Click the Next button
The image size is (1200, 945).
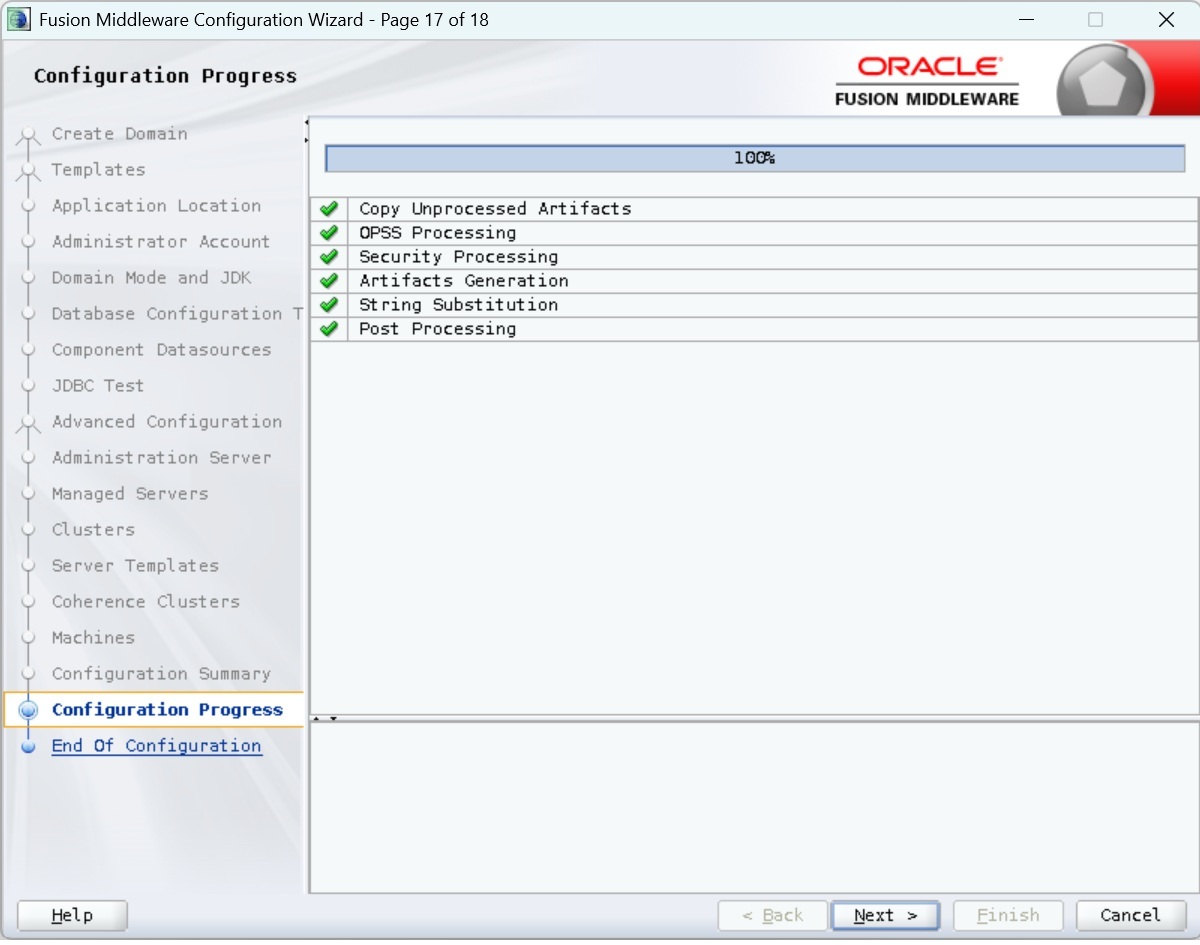point(885,915)
